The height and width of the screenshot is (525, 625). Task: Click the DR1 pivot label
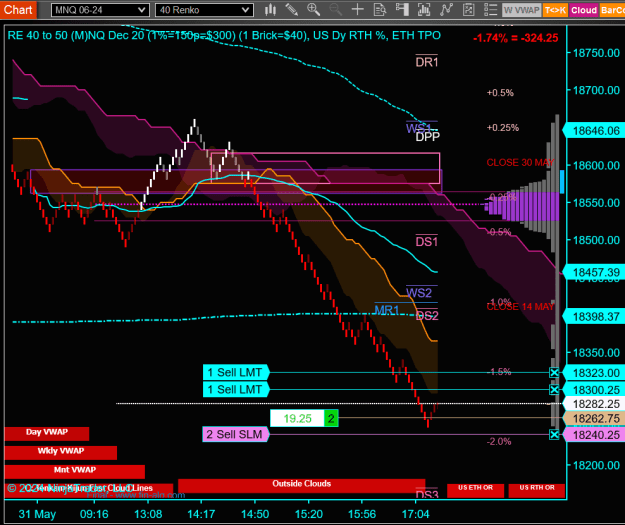click(426, 62)
